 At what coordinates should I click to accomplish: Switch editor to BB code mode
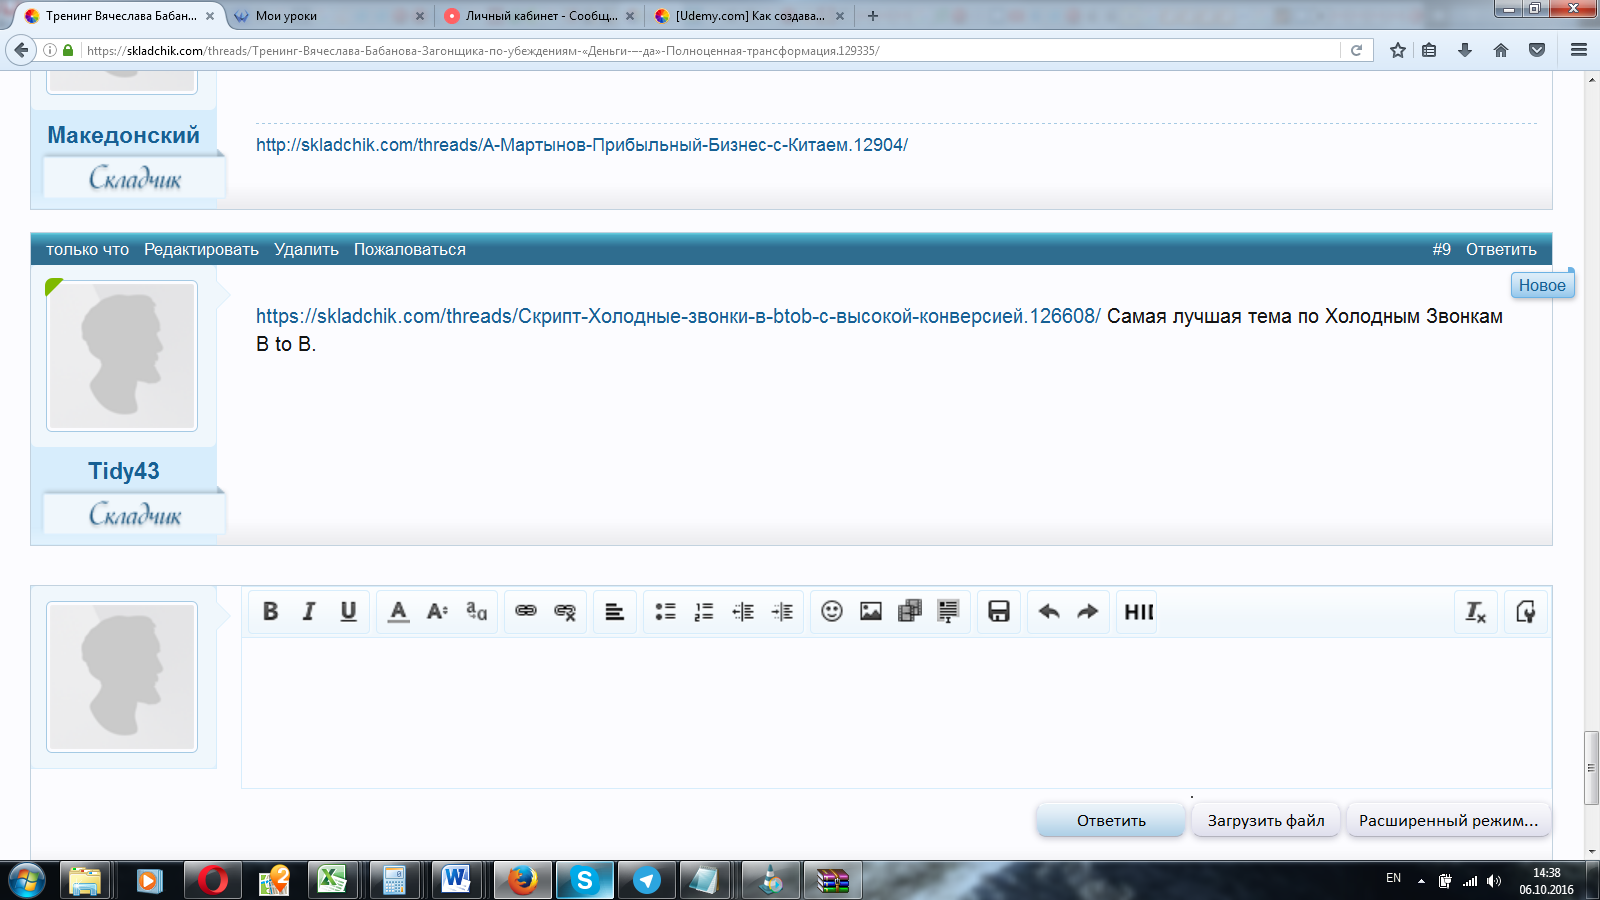pos(1526,611)
